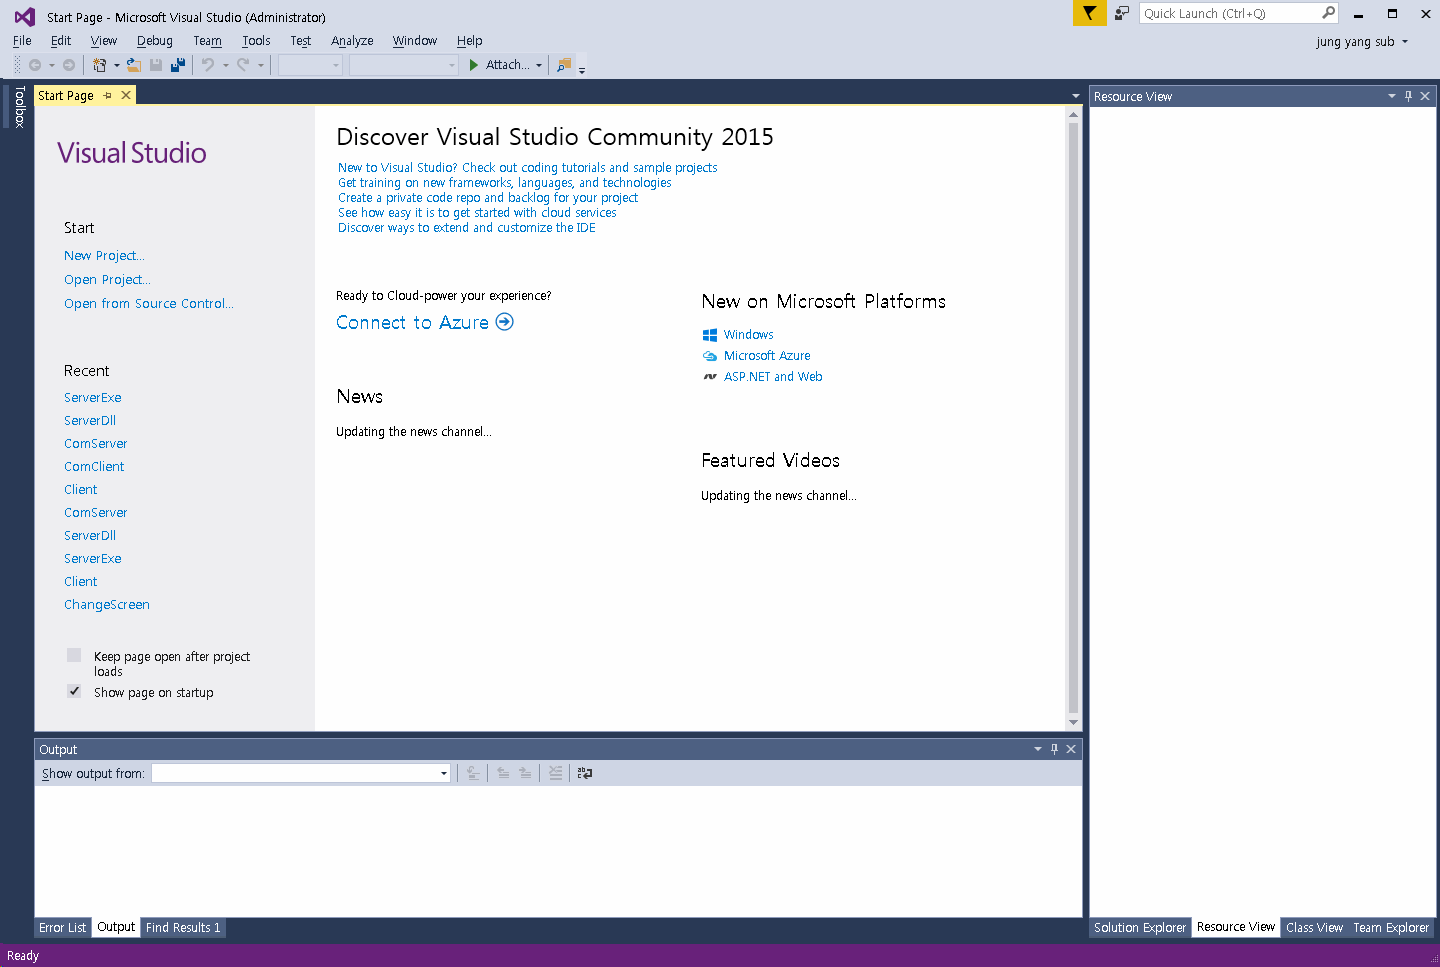1440x967 pixels.
Task: Click the Start Page scroll-down arrow
Action: [1073, 722]
